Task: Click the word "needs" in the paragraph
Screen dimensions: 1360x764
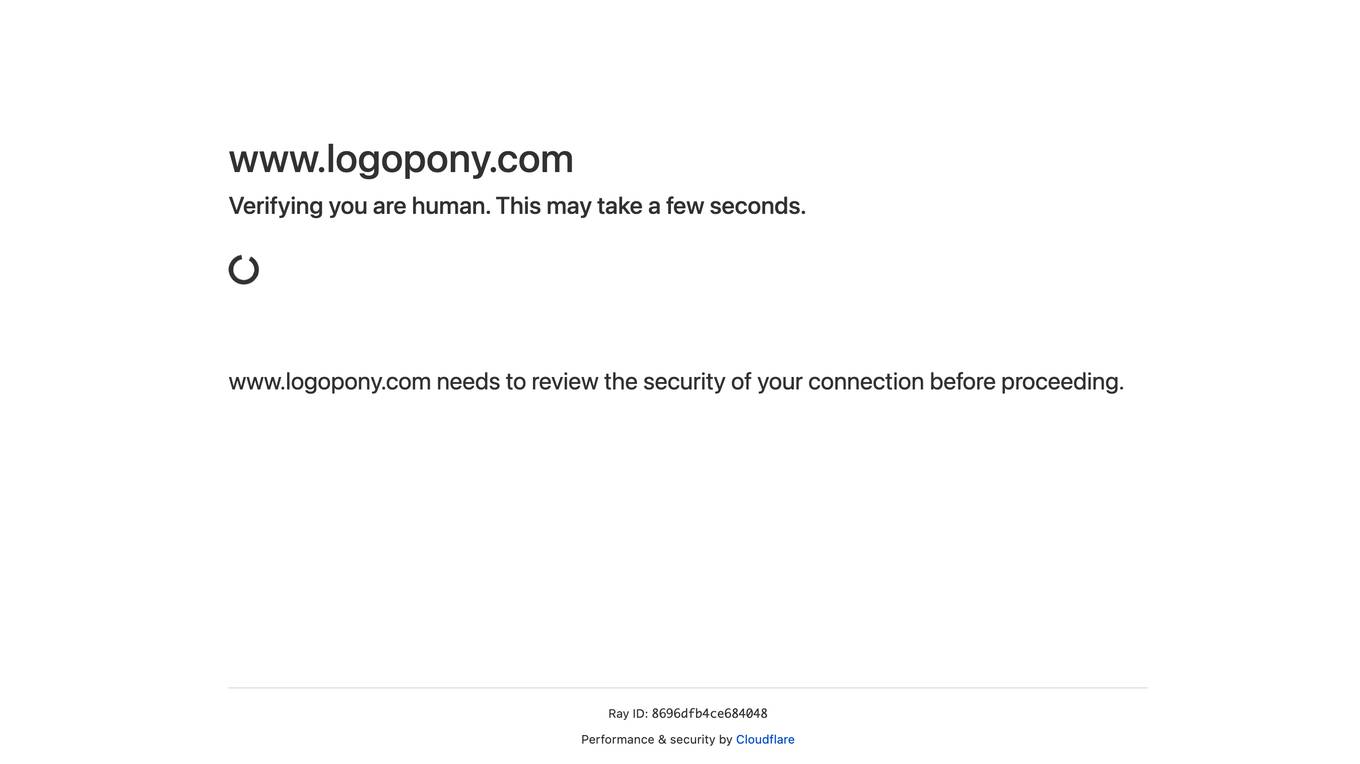Action: tap(468, 382)
